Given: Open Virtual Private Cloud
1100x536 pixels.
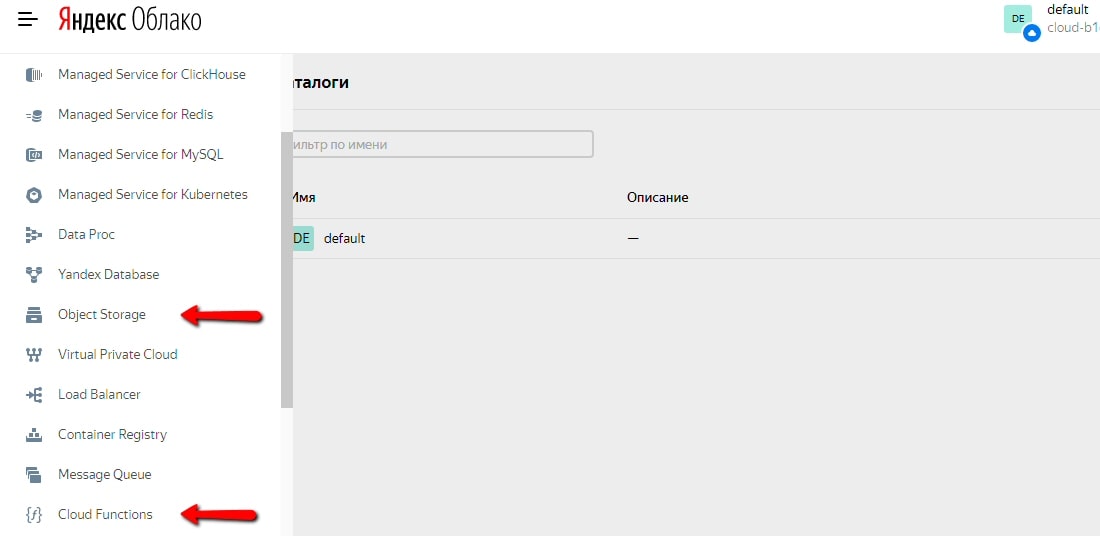Looking at the screenshot, I should pyautogui.click(x=118, y=354).
